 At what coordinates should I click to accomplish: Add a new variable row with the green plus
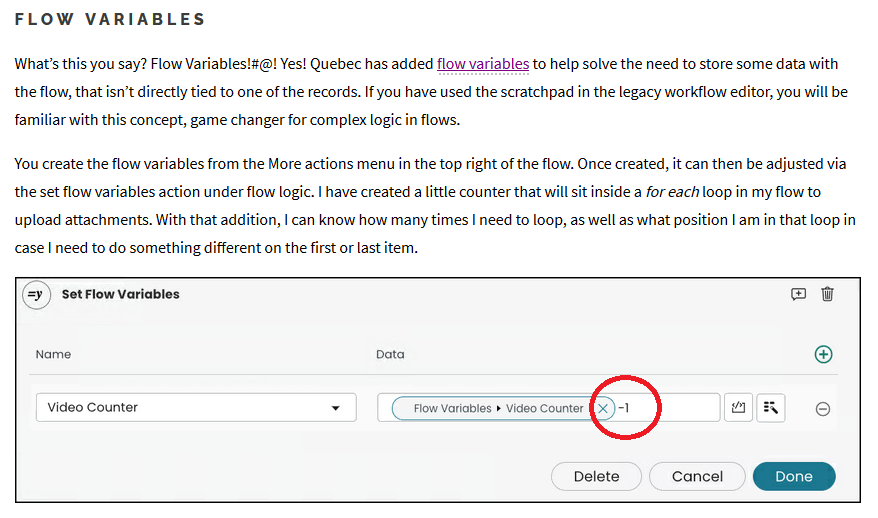(823, 354)
